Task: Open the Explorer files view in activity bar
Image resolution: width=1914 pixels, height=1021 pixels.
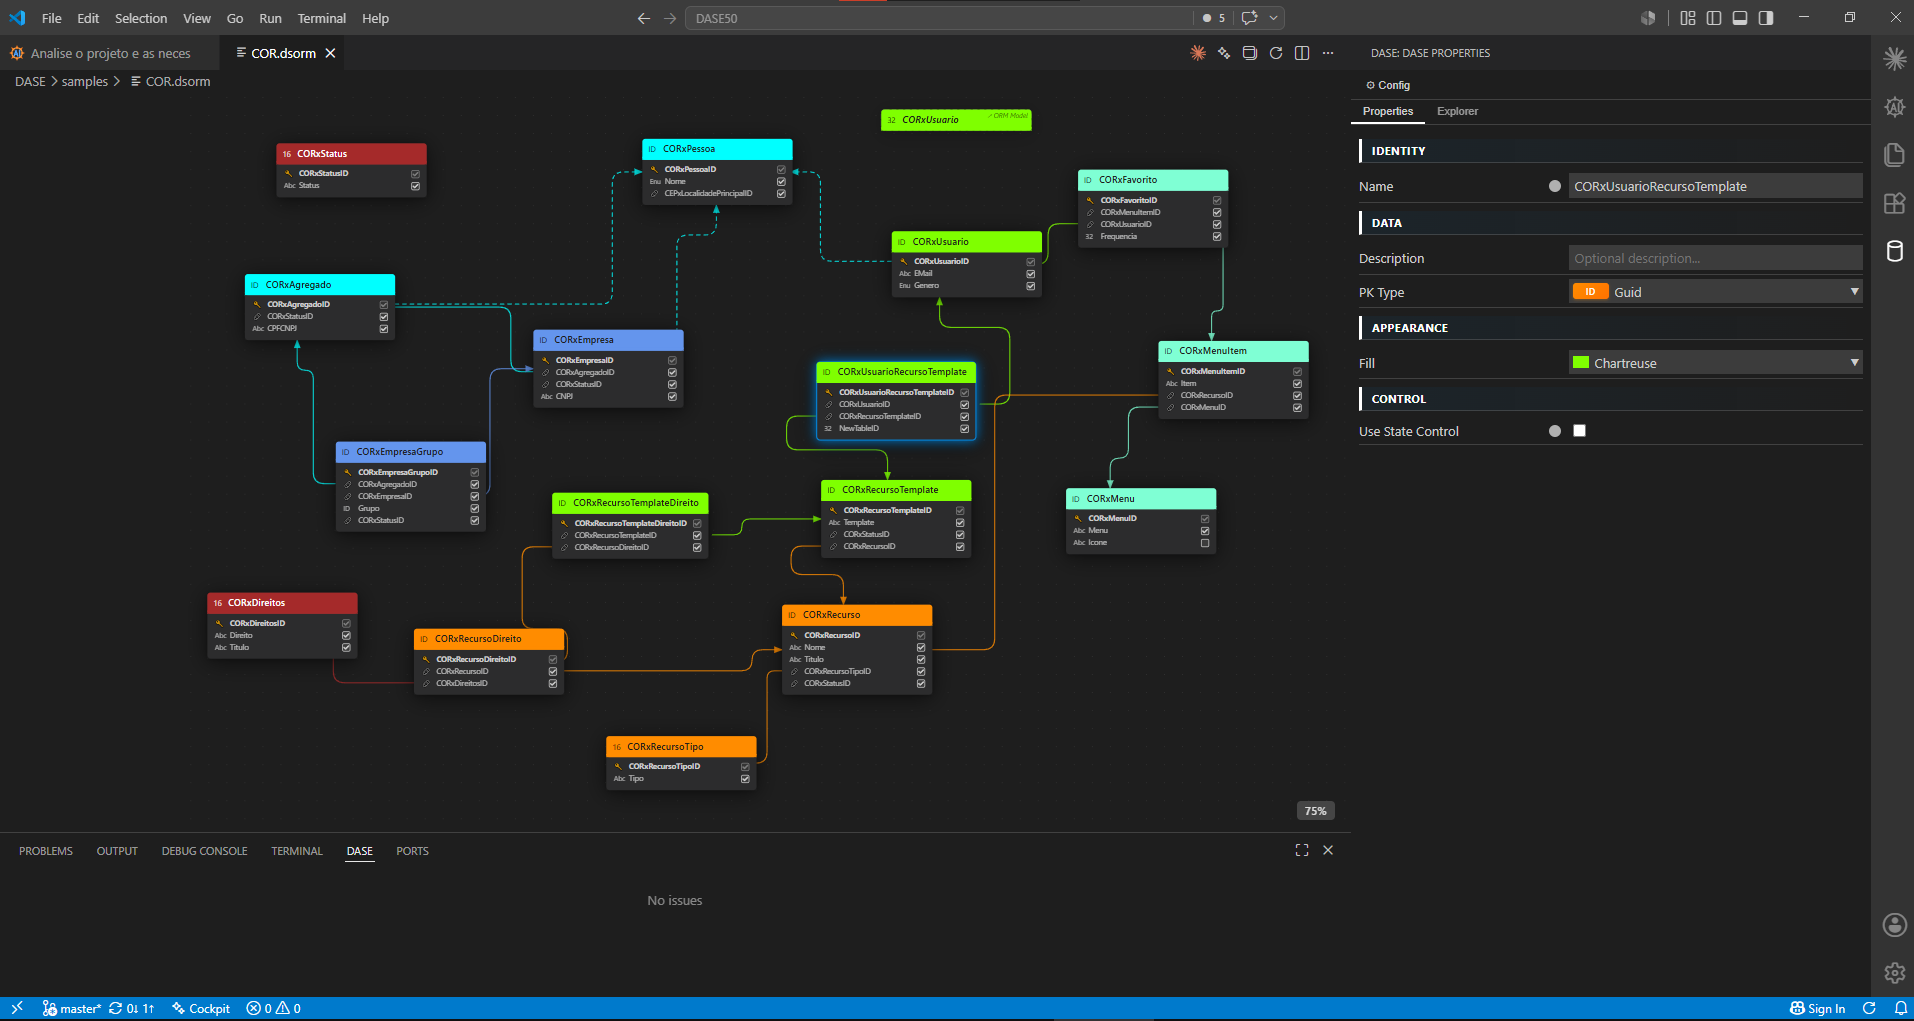Action: 1894,155
